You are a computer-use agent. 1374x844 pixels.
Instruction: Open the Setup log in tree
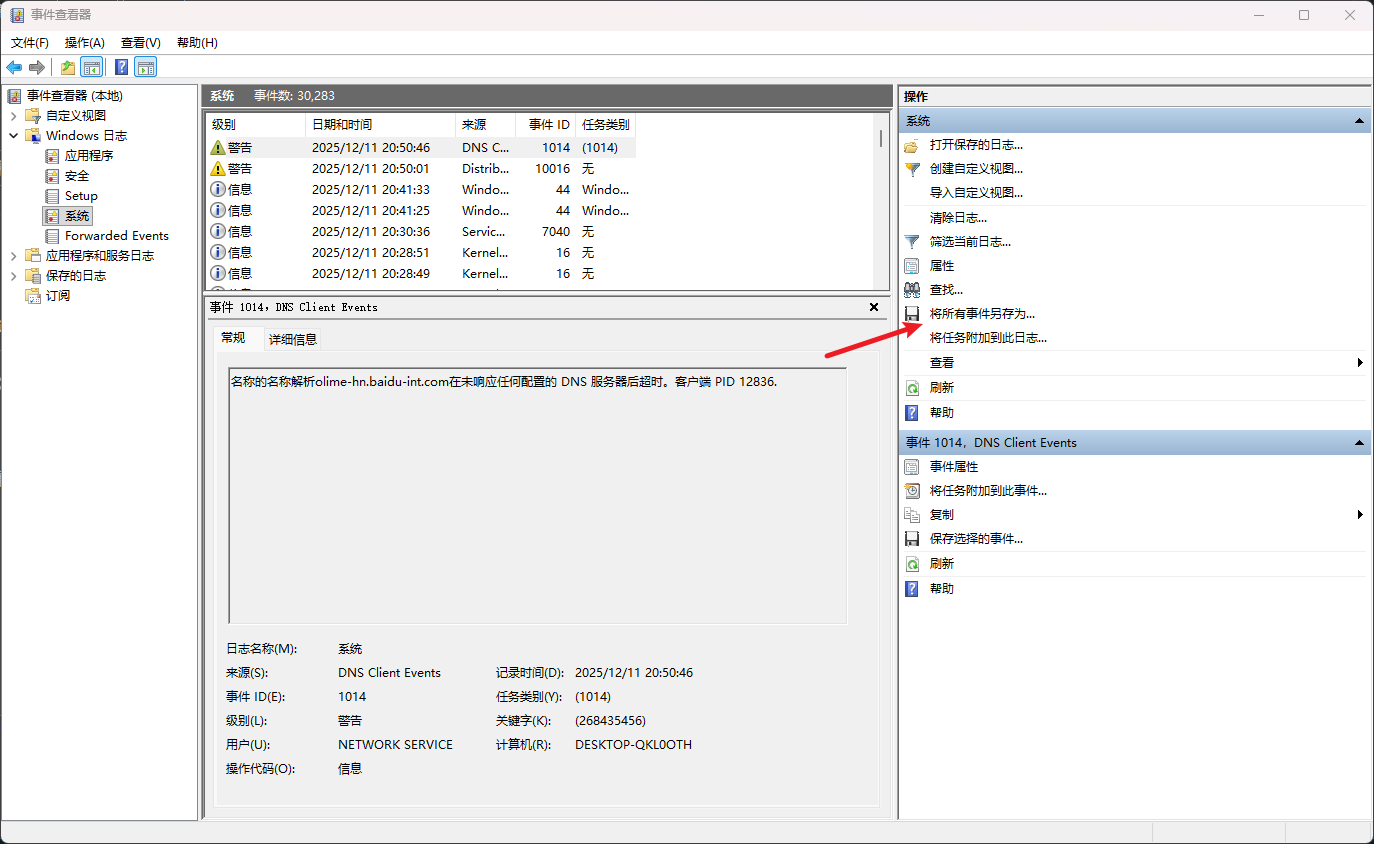point(71,195)
